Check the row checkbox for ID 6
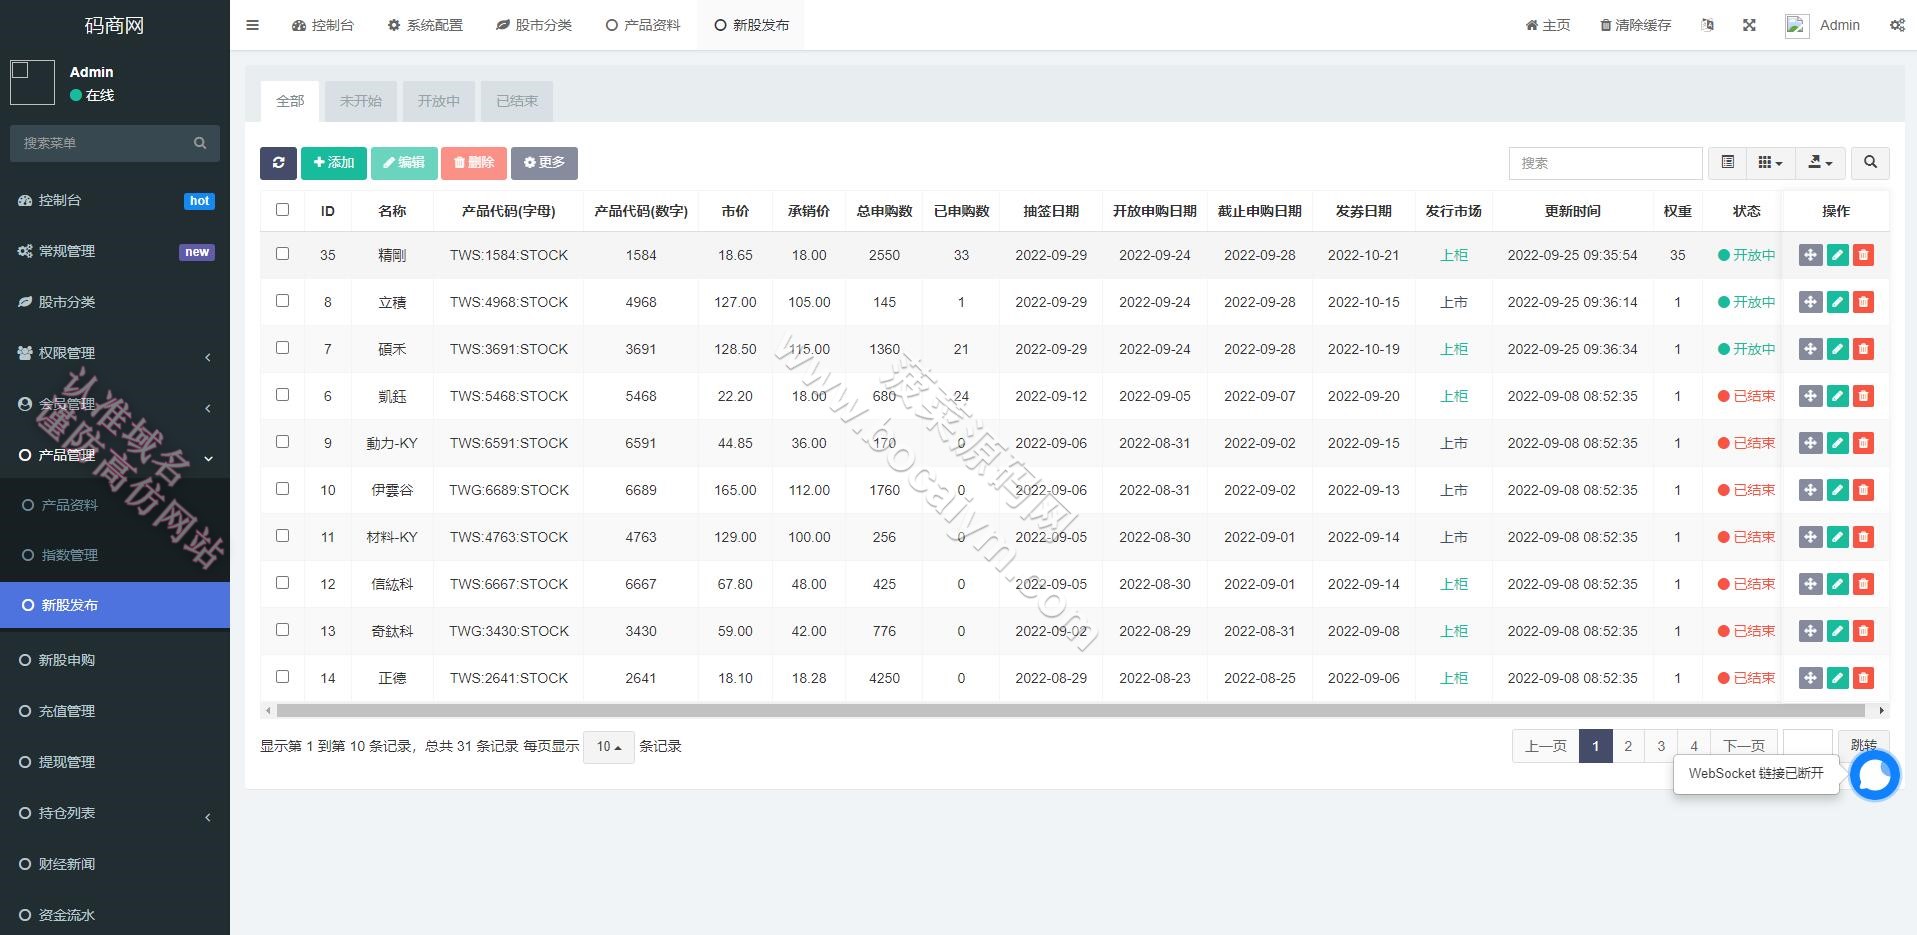This screenshot has width=1917, height=935. click(282, 395)
